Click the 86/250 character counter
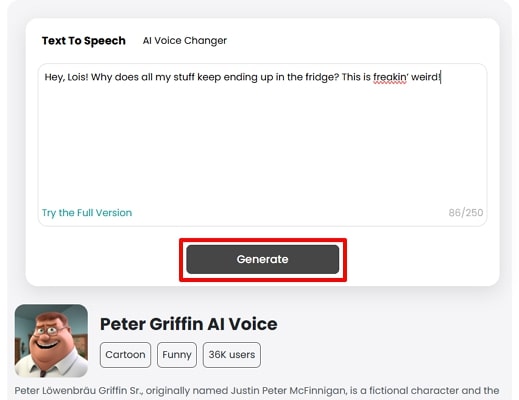The width and height of the screenshot is (519, 400). pos(466,213)
